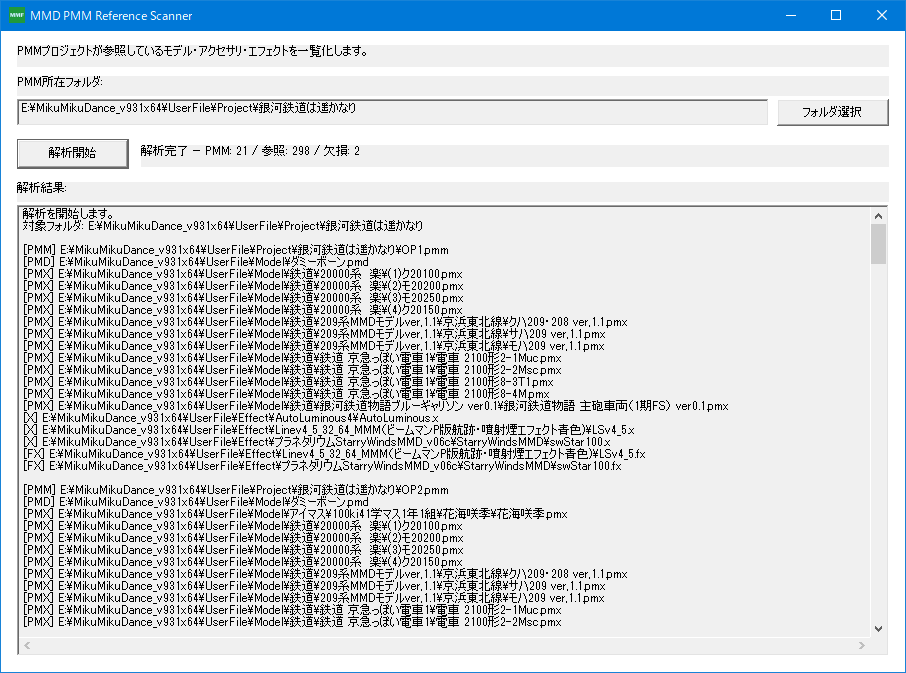Viewport: 906px width, 673px height.
Task: Click the PMM所在フォルダ label
Action: coord(60,82)
